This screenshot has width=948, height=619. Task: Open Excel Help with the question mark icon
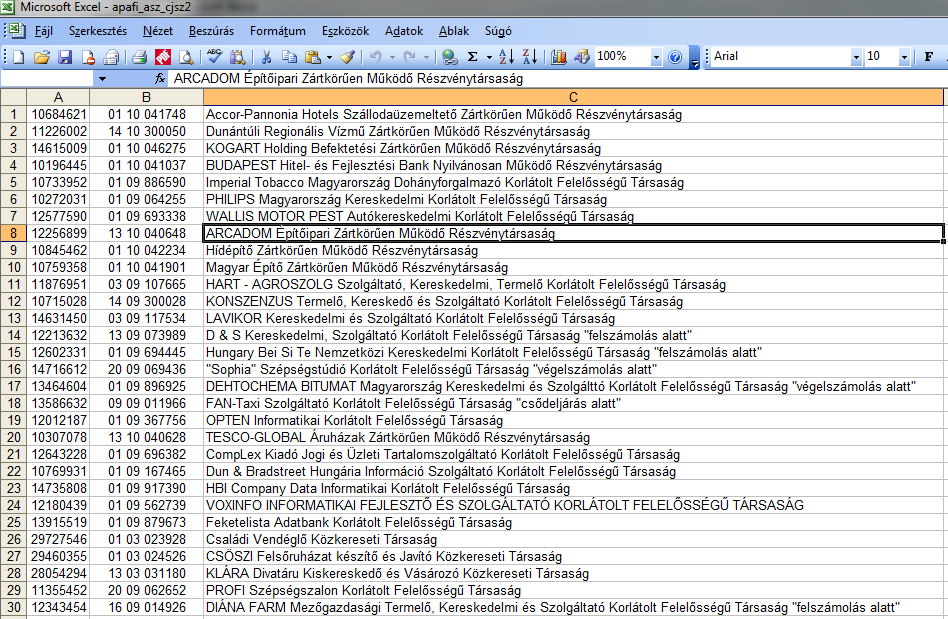pyautogui.click(x=675, y=57)
